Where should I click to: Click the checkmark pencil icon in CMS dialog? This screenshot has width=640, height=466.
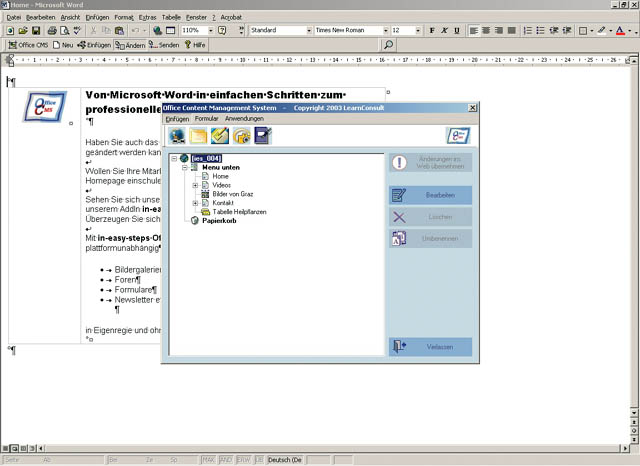pyautogui.click(x=220, y=136)
